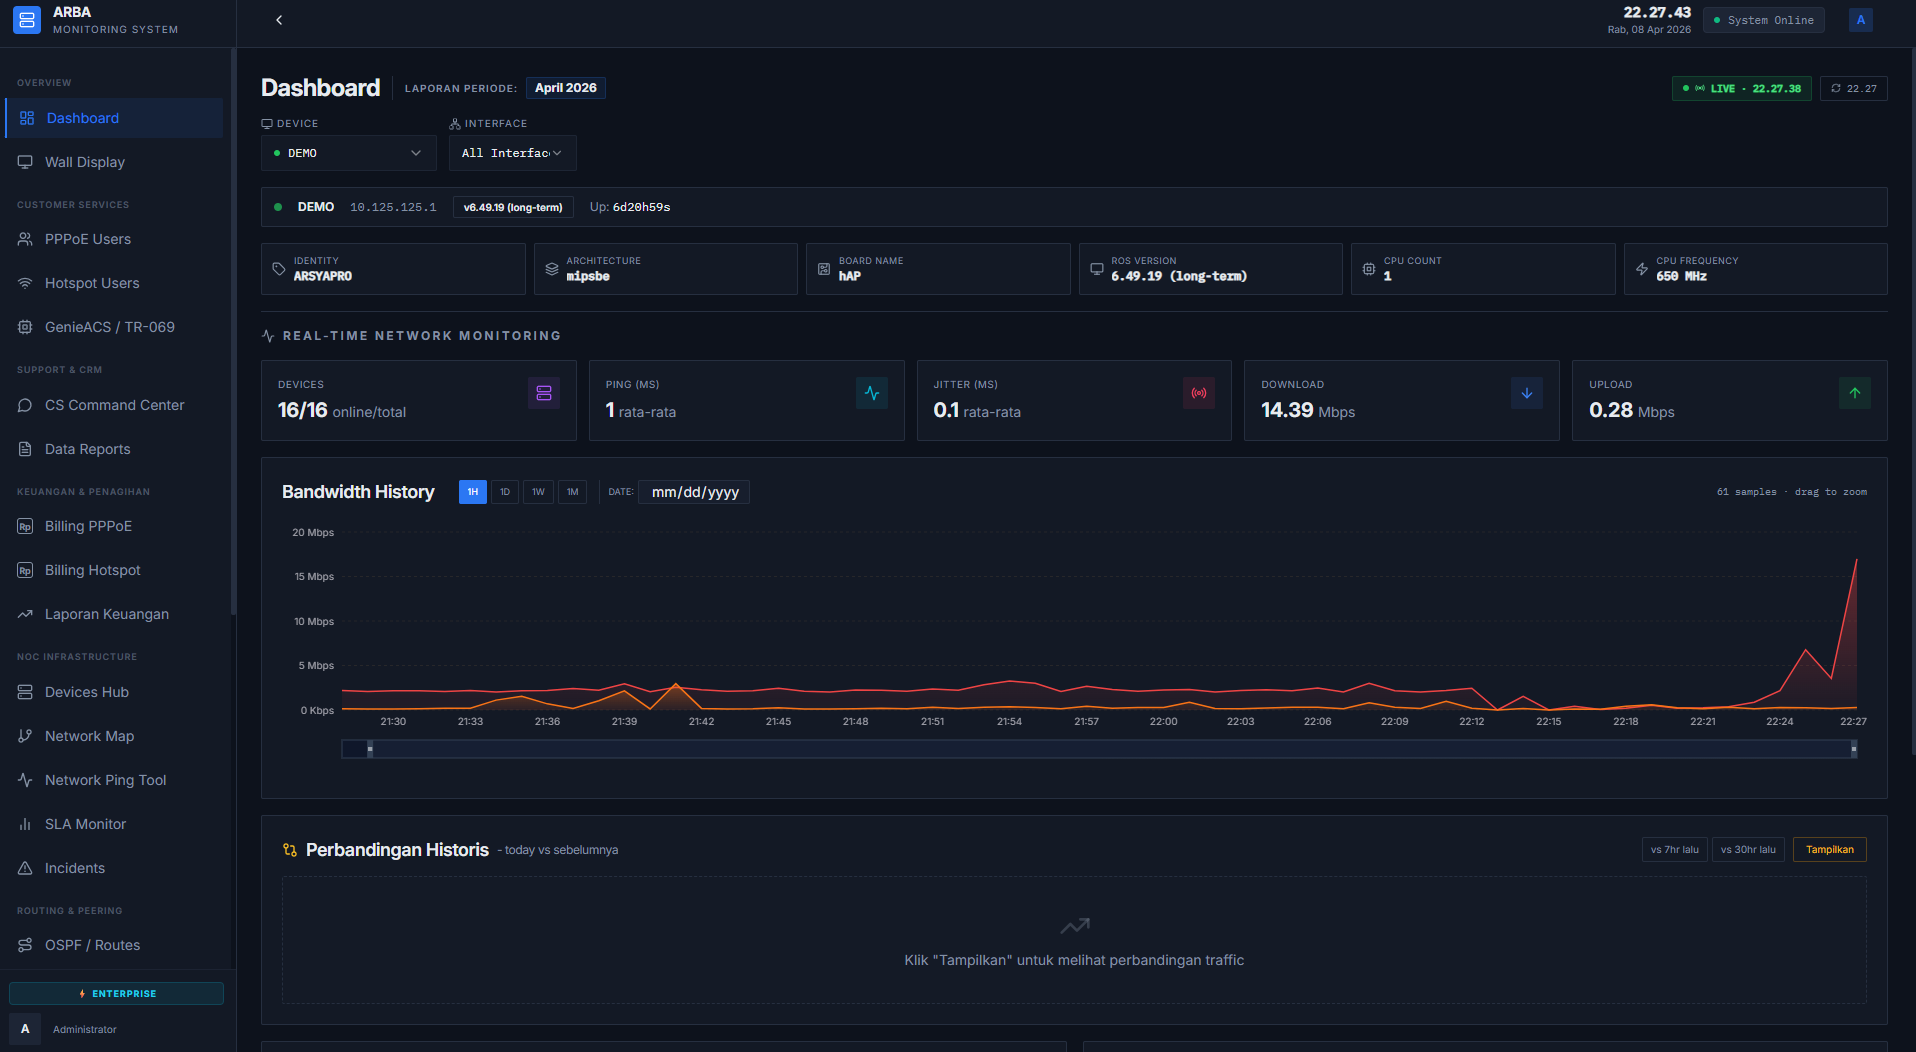Choose vs 30hr lalu comparison
This screenshot has width=1916, height=1052.
pos(1748,850)
